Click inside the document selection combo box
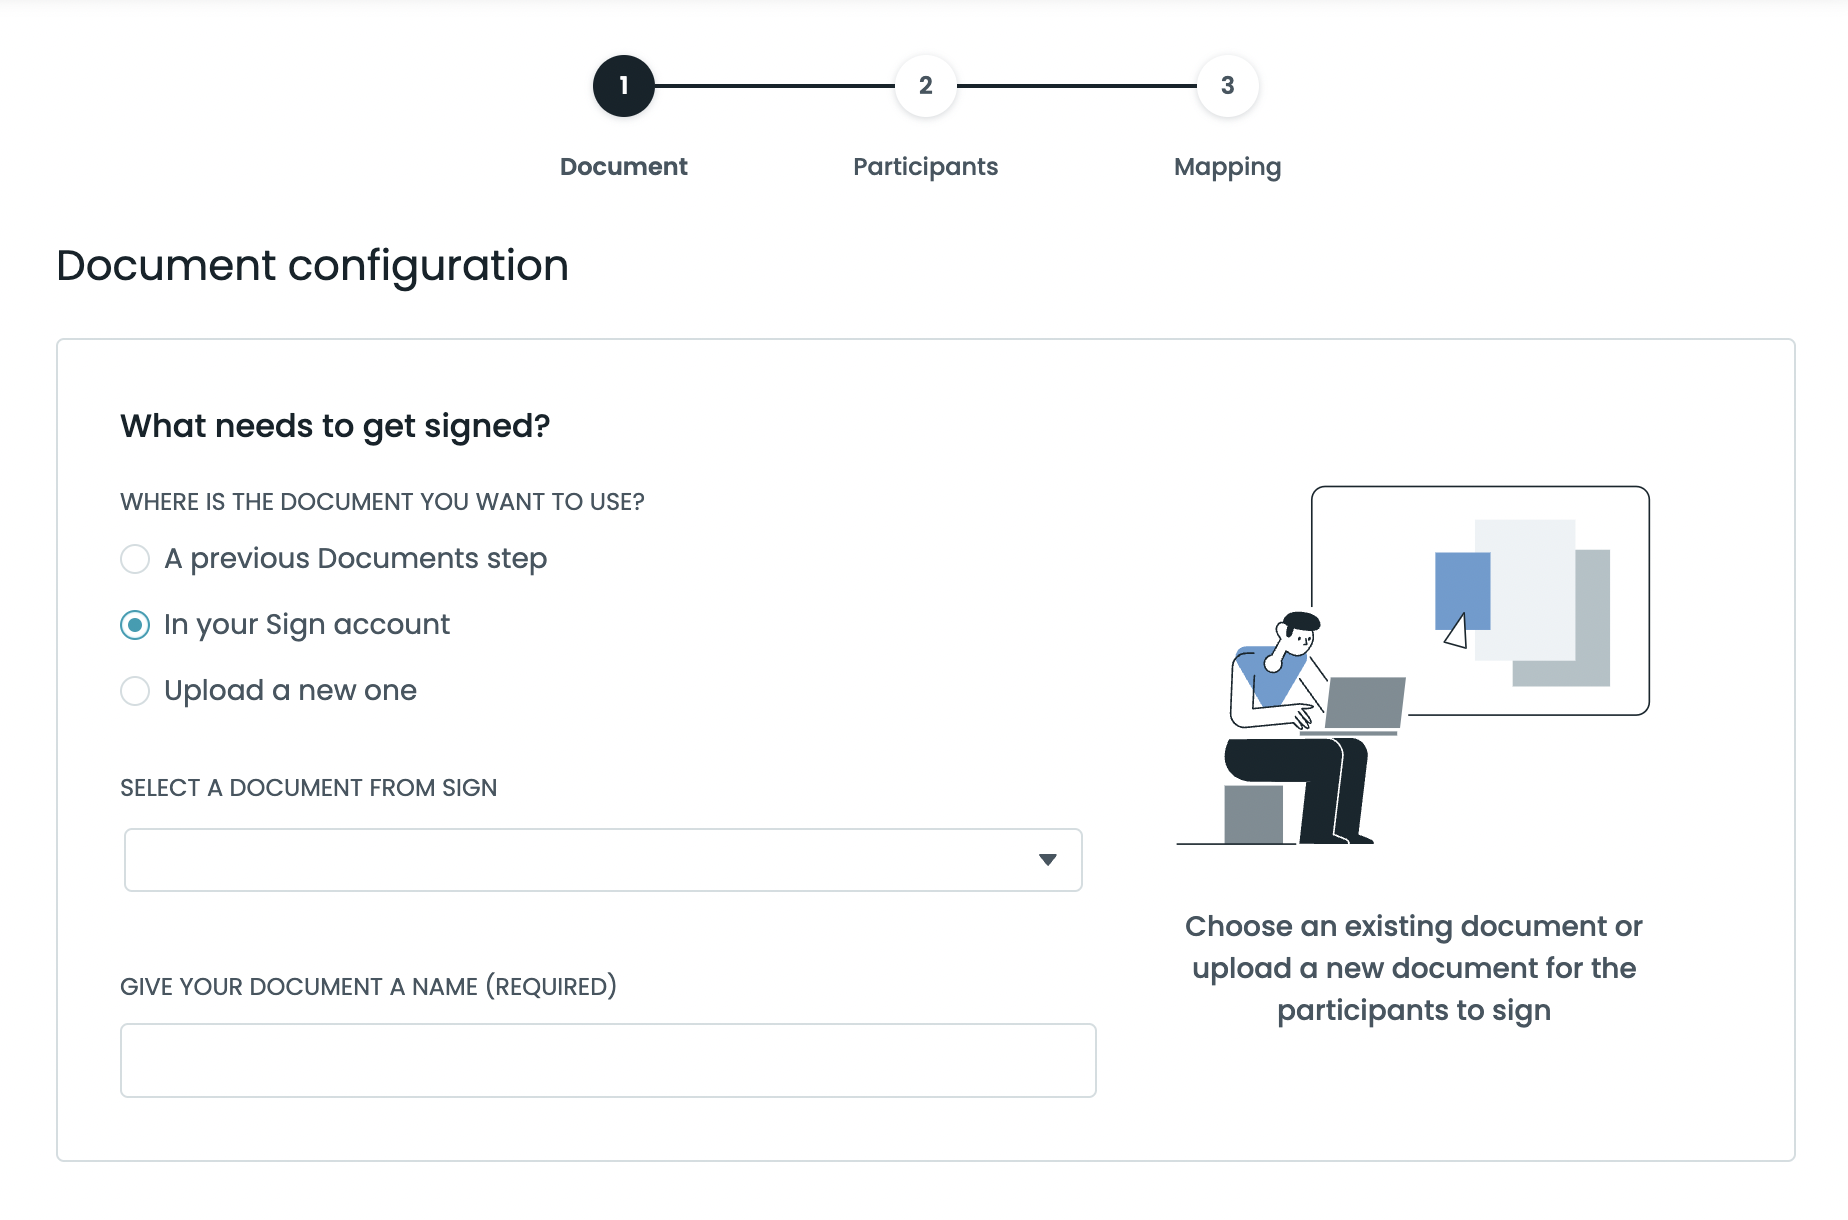Viewport: 1848px width, 1220px height. pos(500,860)
